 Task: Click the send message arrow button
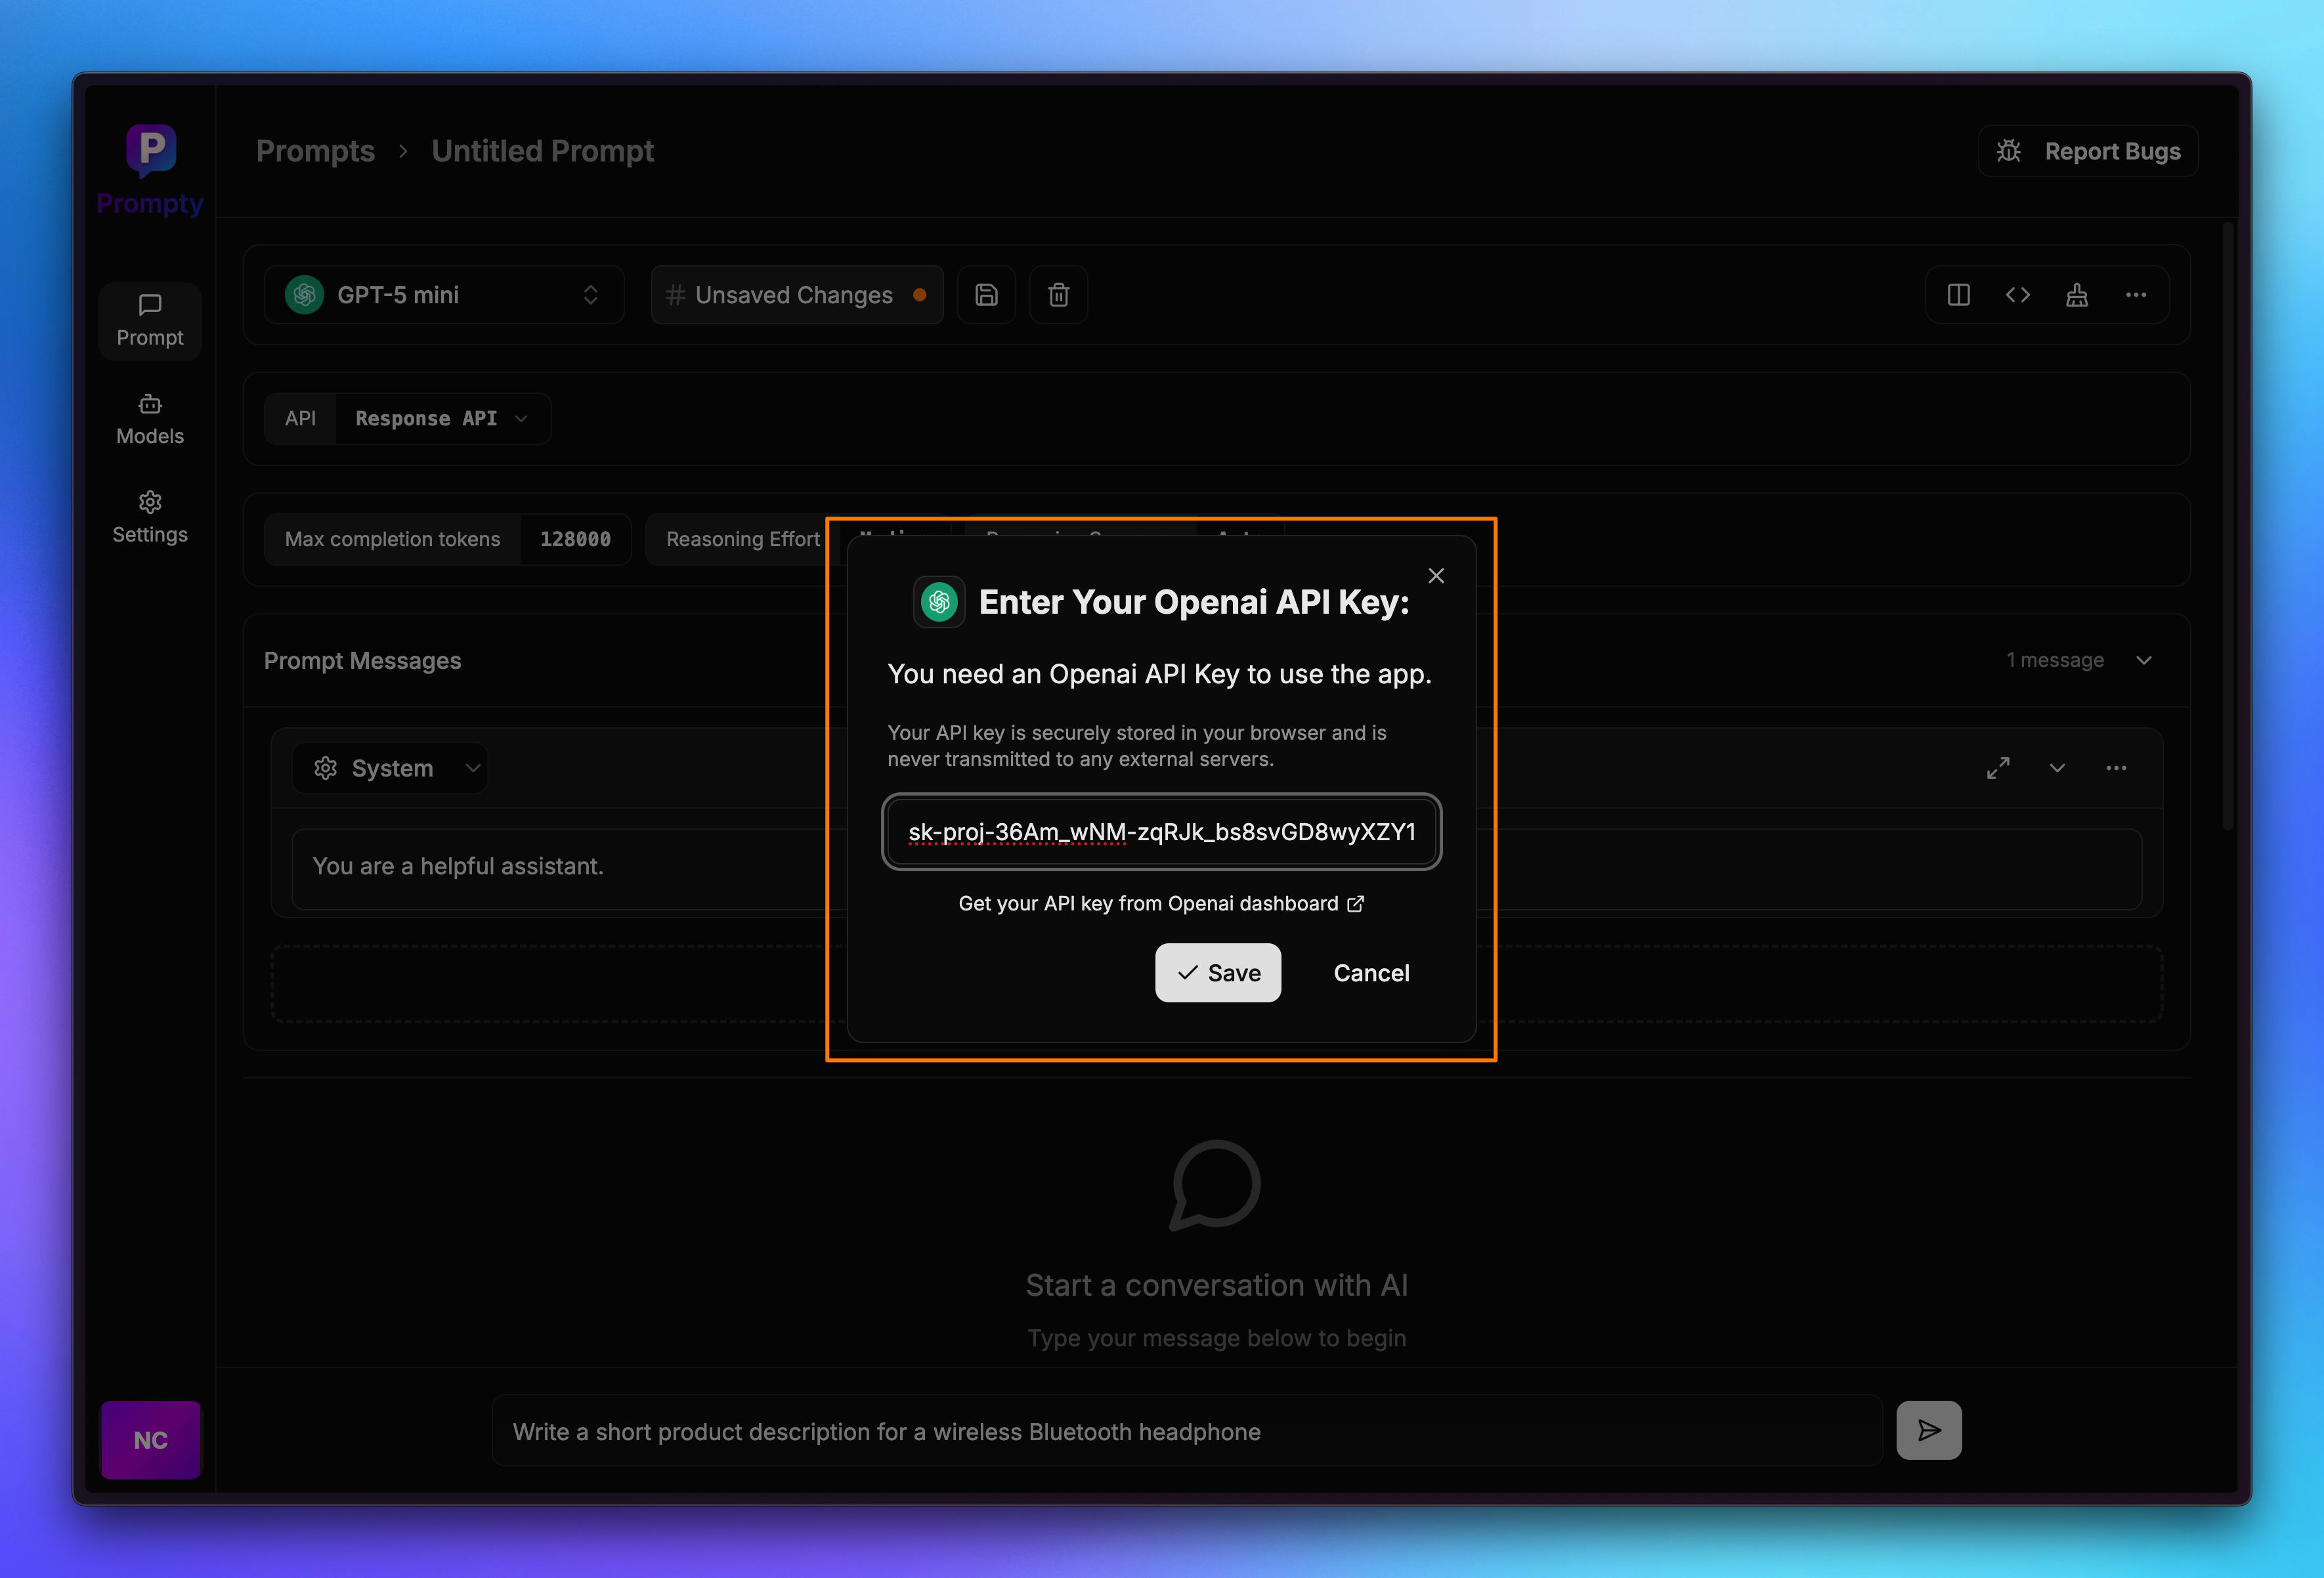(x=1928, y=1430)
